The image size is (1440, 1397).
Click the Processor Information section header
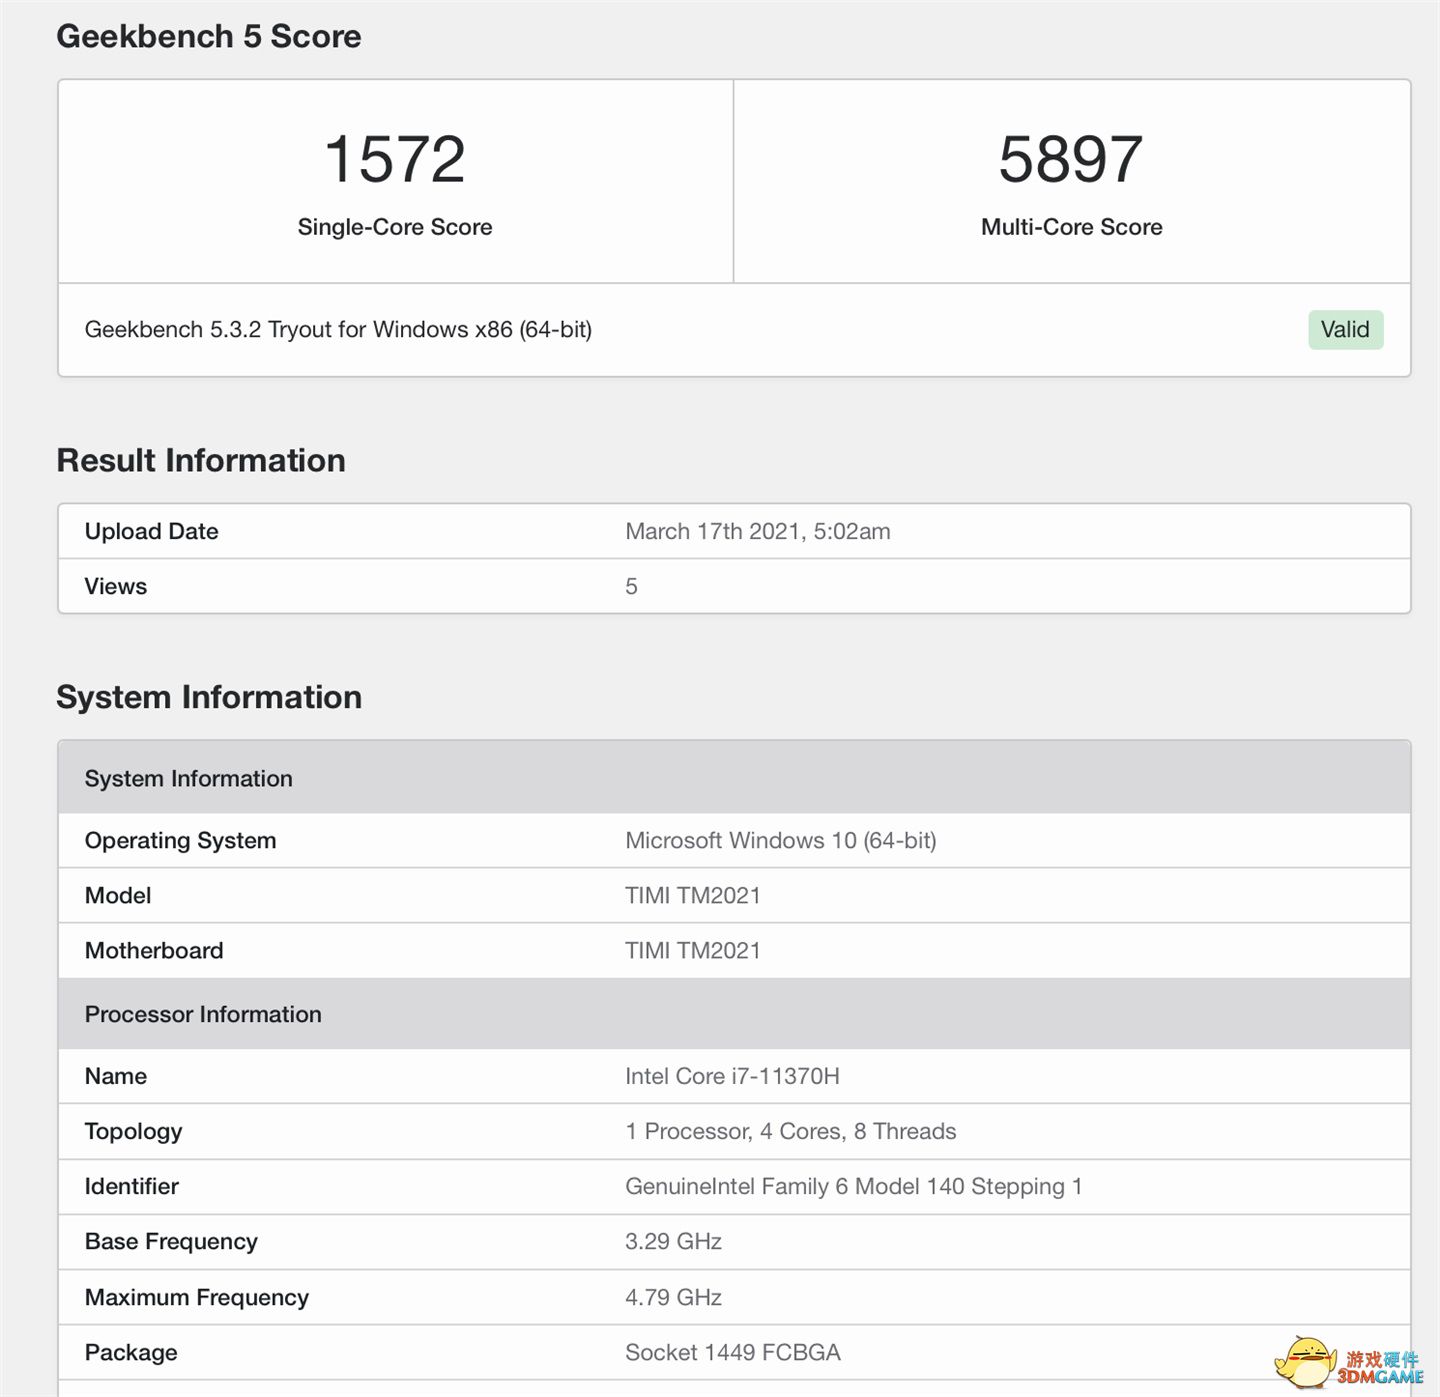coord(203,1014)
